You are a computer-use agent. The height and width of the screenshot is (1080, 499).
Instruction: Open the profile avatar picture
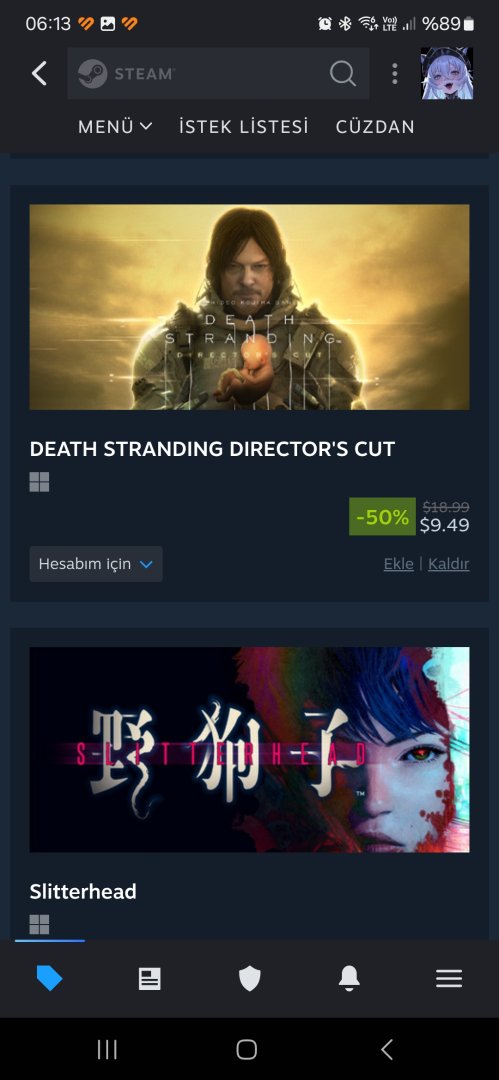tap(447, 73)
